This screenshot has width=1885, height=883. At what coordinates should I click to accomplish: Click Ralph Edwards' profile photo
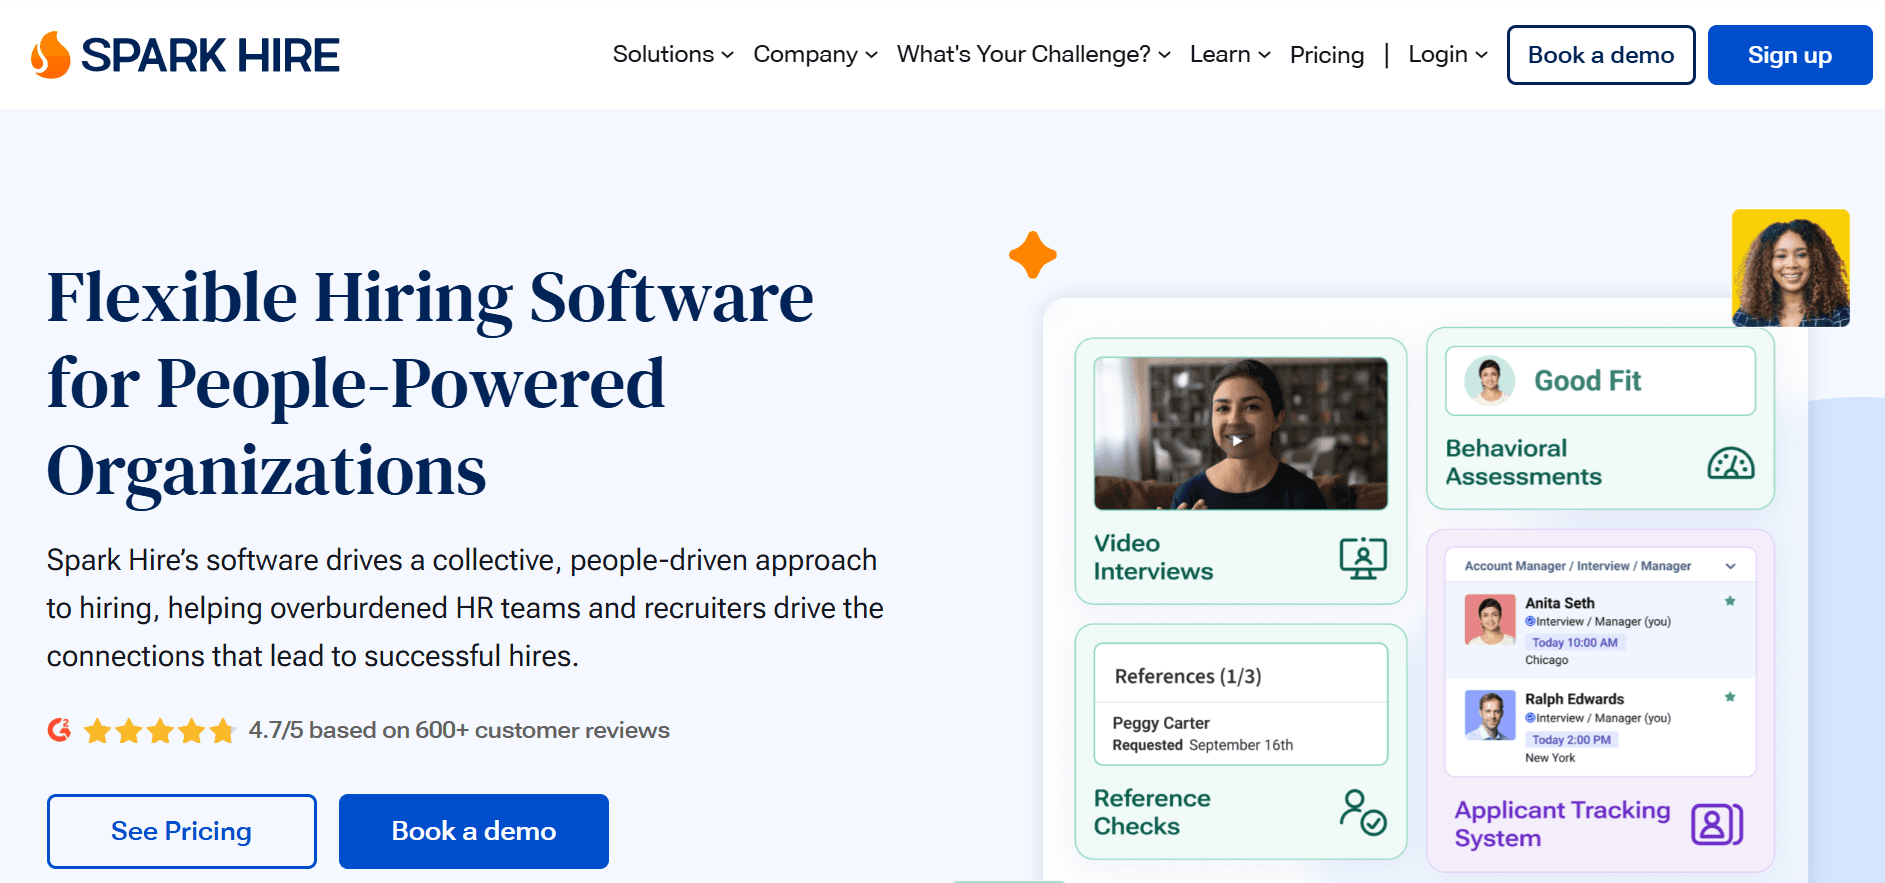click(x=1490, y=715)
